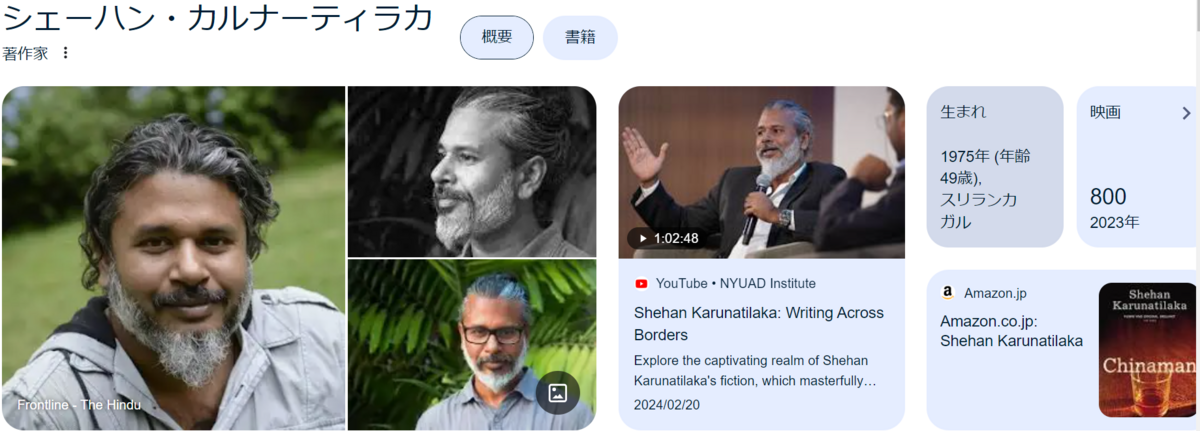
Task: Click the Amazon.jp source label
Action: [x=995, y=293]
